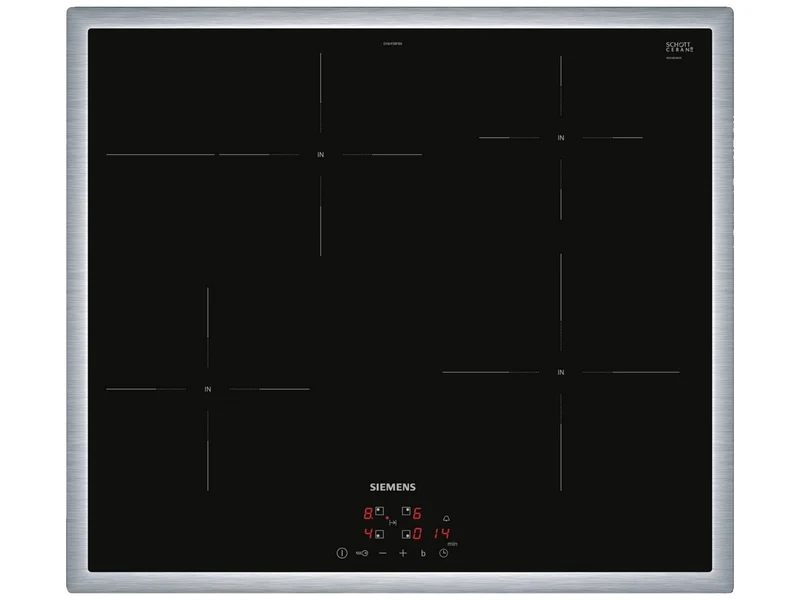Select the rear-right zone selector icon
Viewport: 800px width, 600px height.
click(406, 511)
